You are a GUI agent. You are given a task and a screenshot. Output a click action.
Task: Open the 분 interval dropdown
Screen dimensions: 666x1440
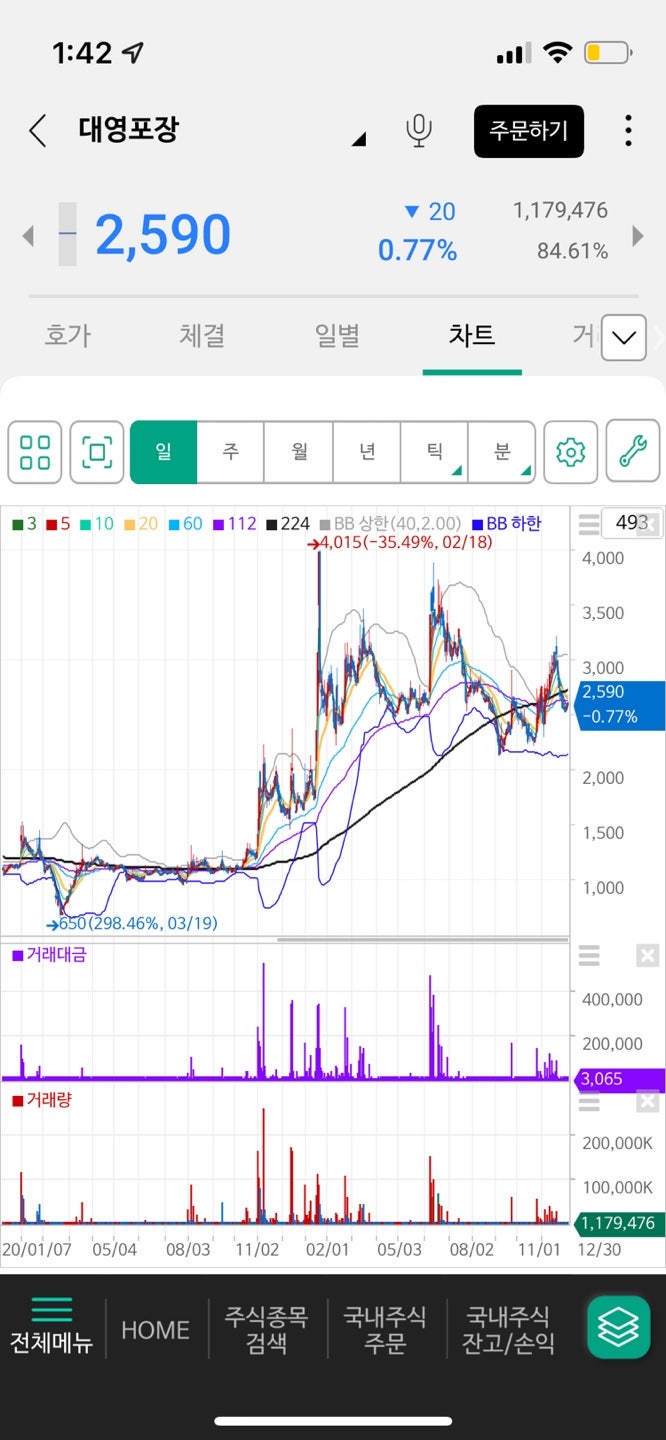click(502, 452)
